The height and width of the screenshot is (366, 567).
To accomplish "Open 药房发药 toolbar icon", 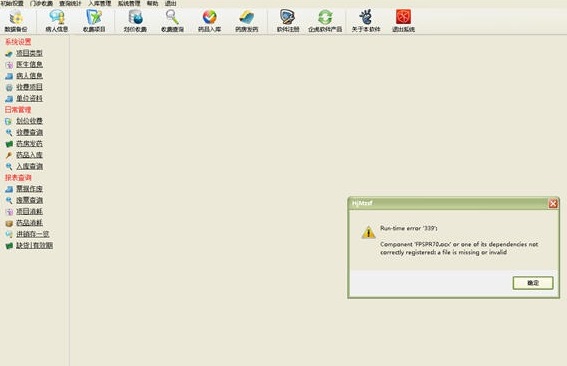I will pos(247,21).
